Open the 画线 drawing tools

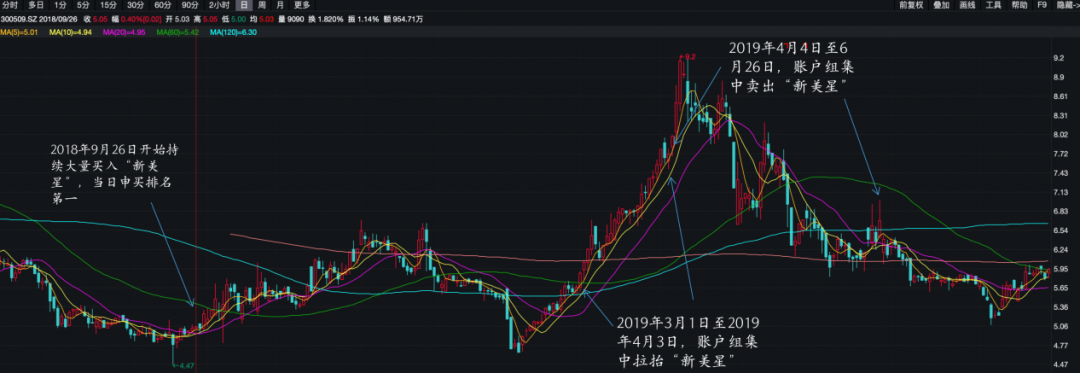pyautogui.click(x=967, y=5)
